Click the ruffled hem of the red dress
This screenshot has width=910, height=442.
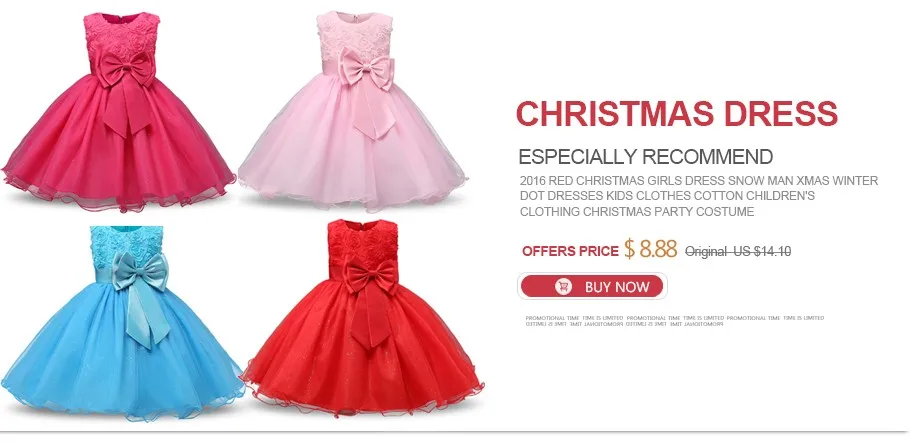[363, 397]
